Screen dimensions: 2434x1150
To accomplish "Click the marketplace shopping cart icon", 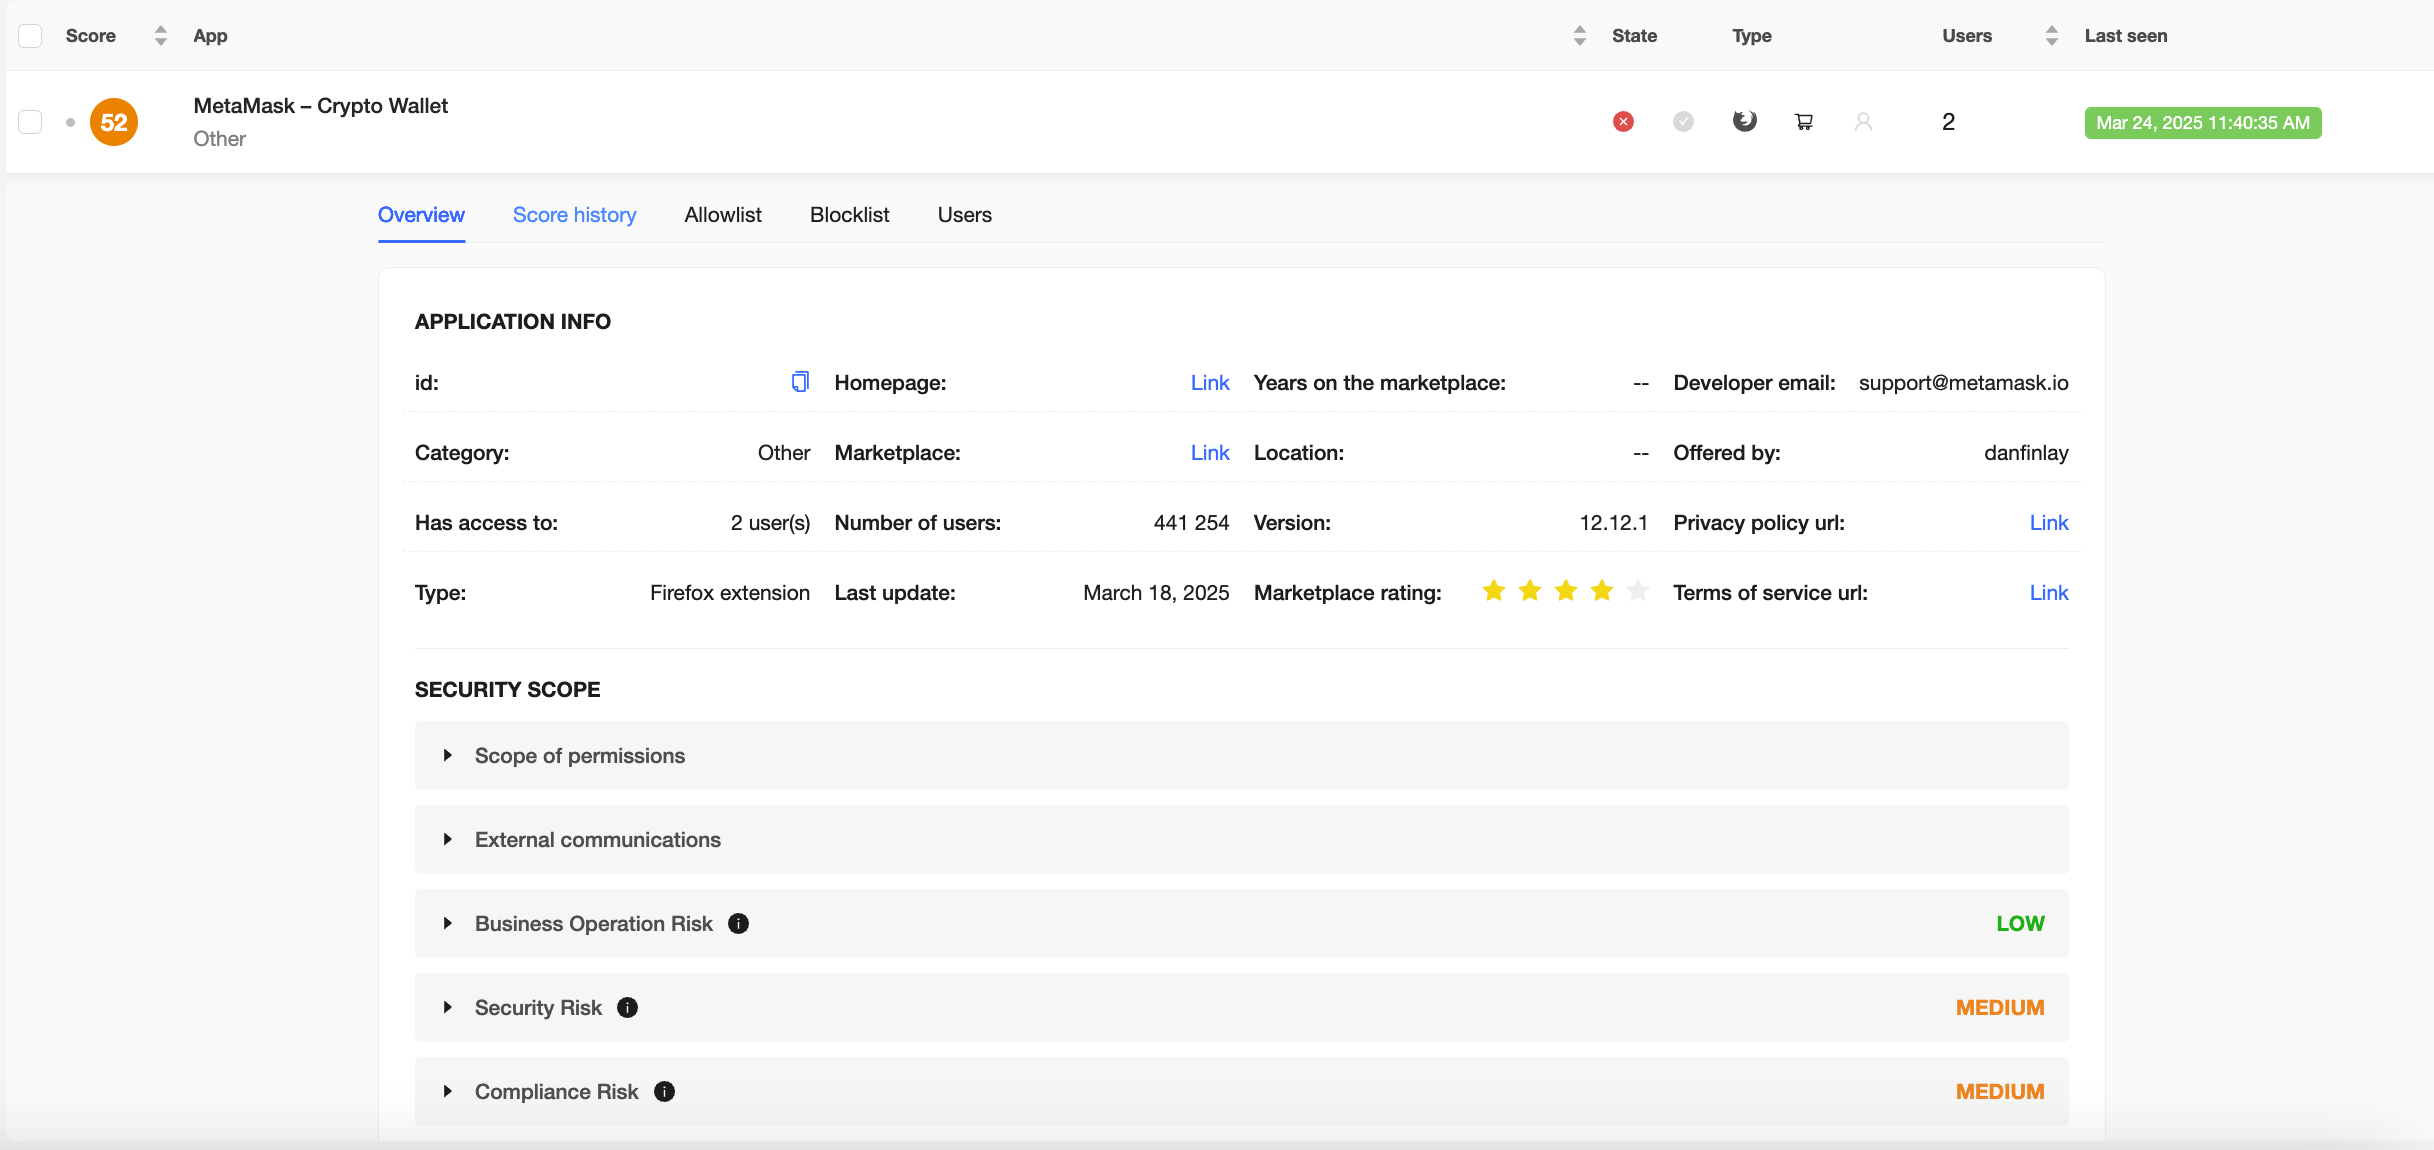I will (x=1803, y=121).
